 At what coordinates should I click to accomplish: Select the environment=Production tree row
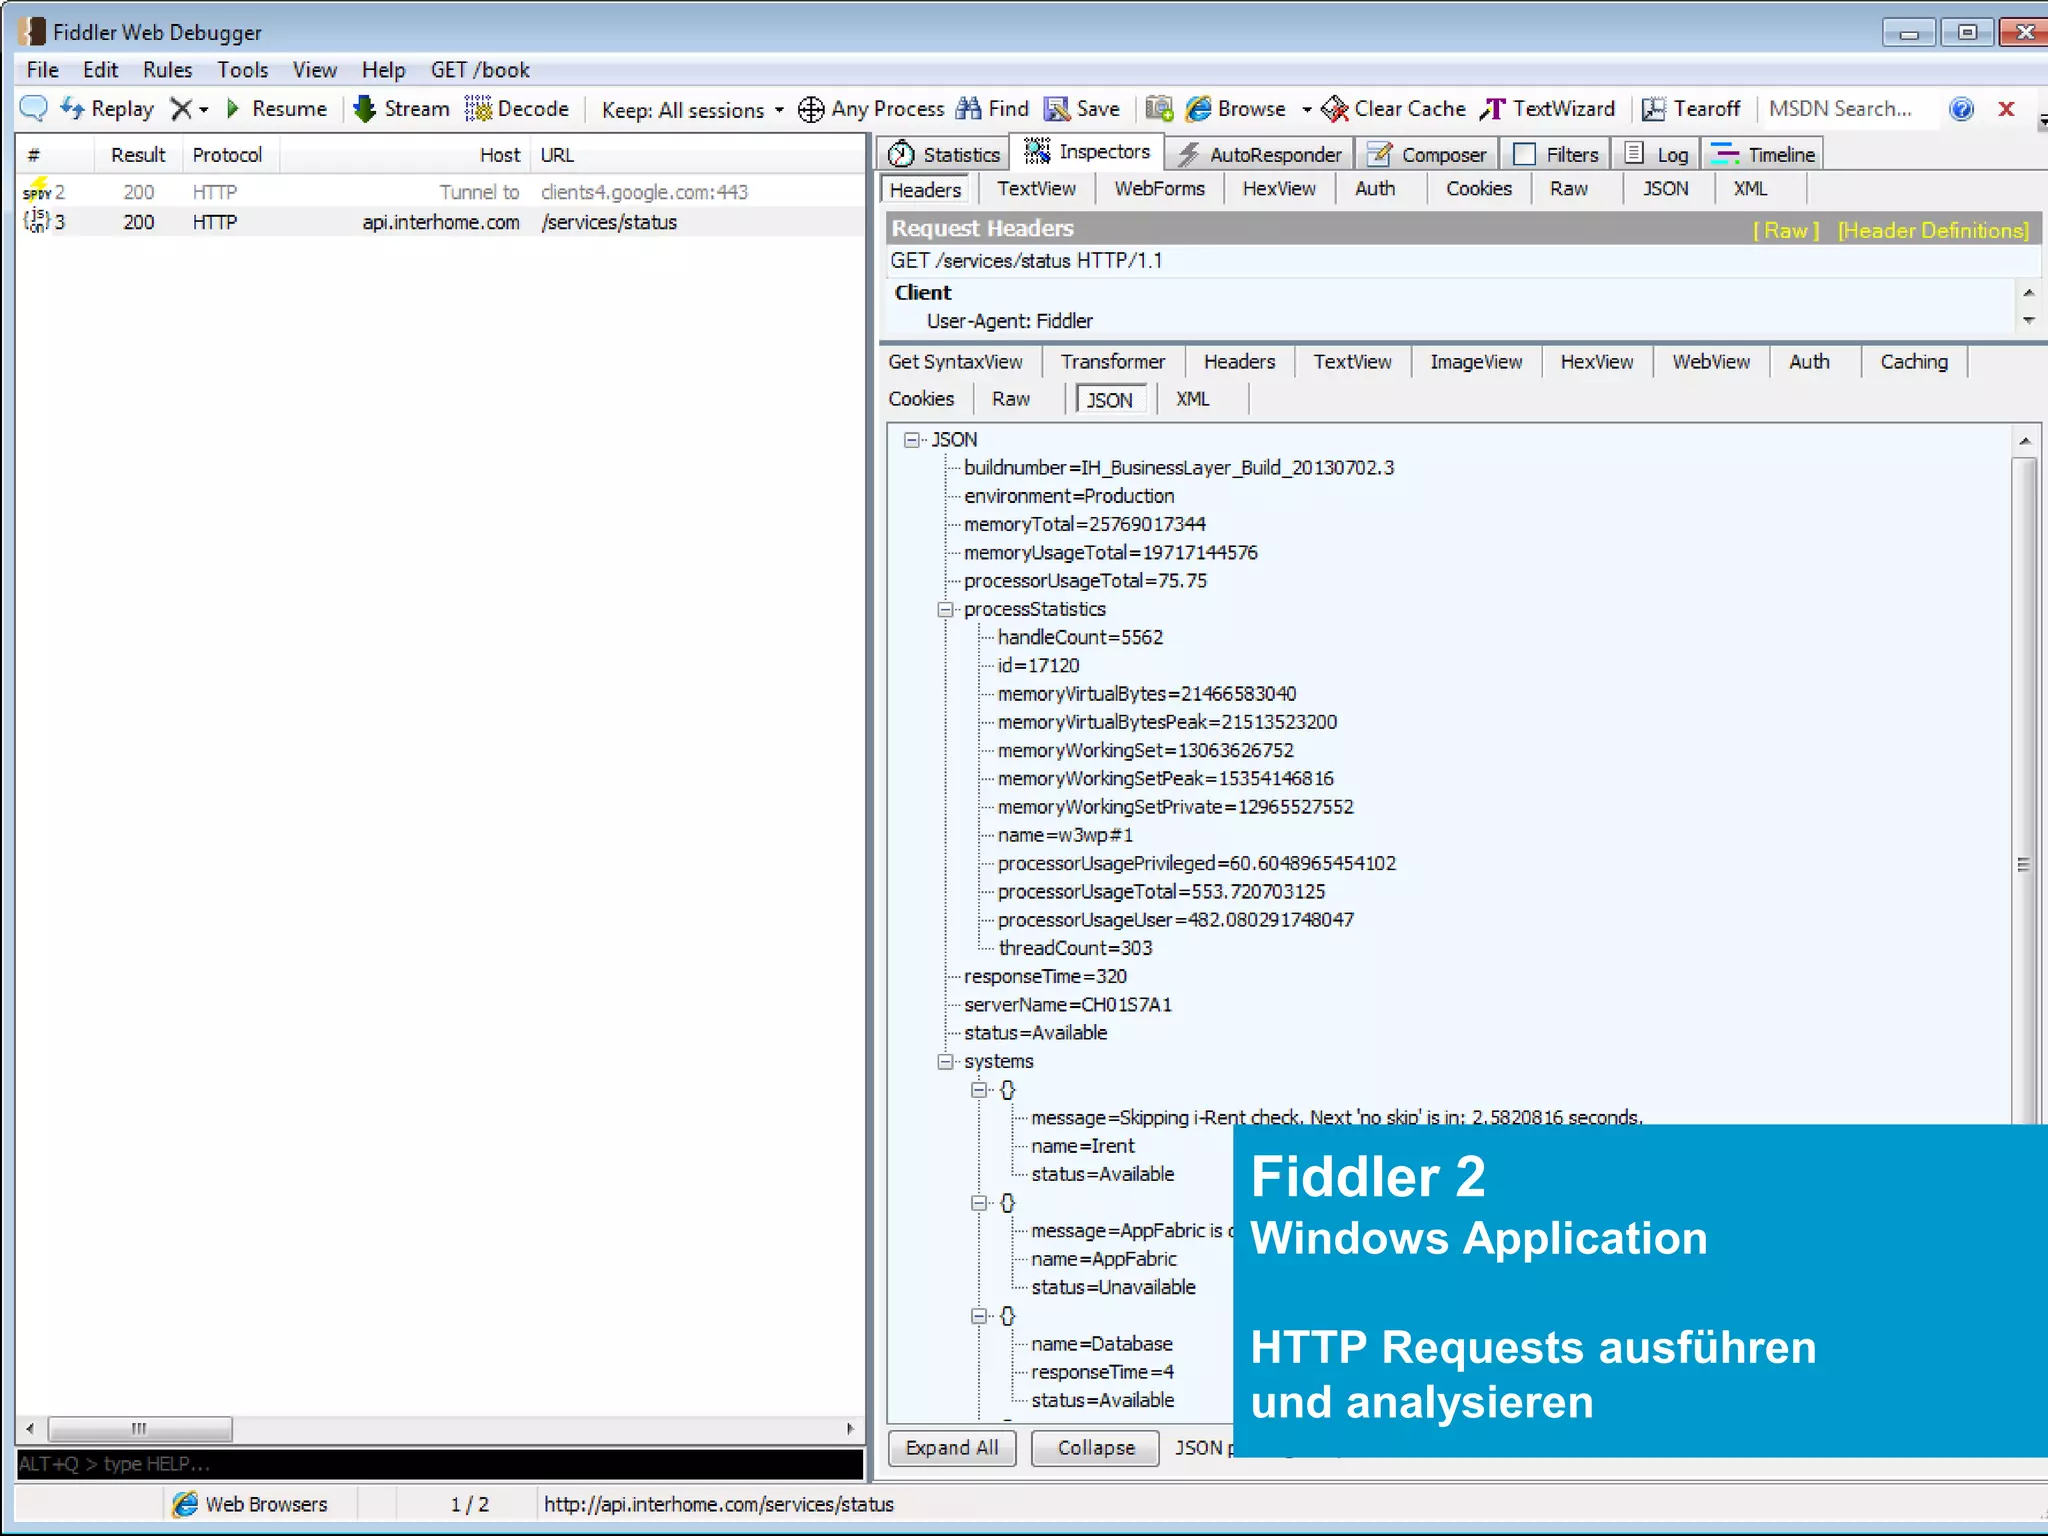pos(1069,496)
